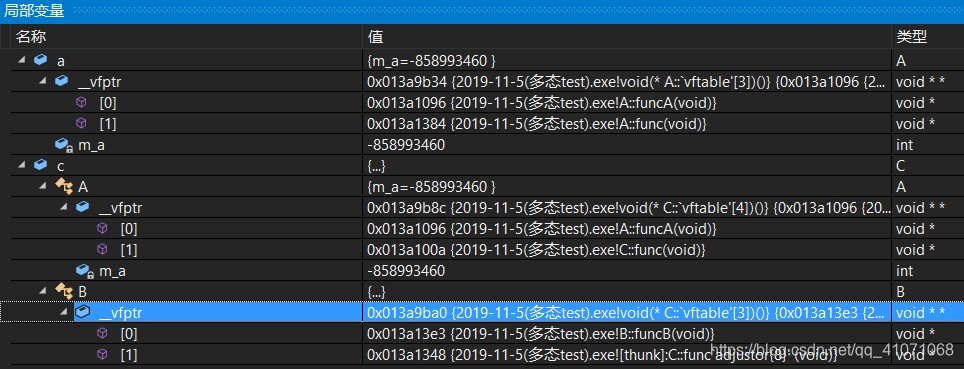
Task: Click the [0] index in B::funcB(void) row
Action: pos(128,334)
